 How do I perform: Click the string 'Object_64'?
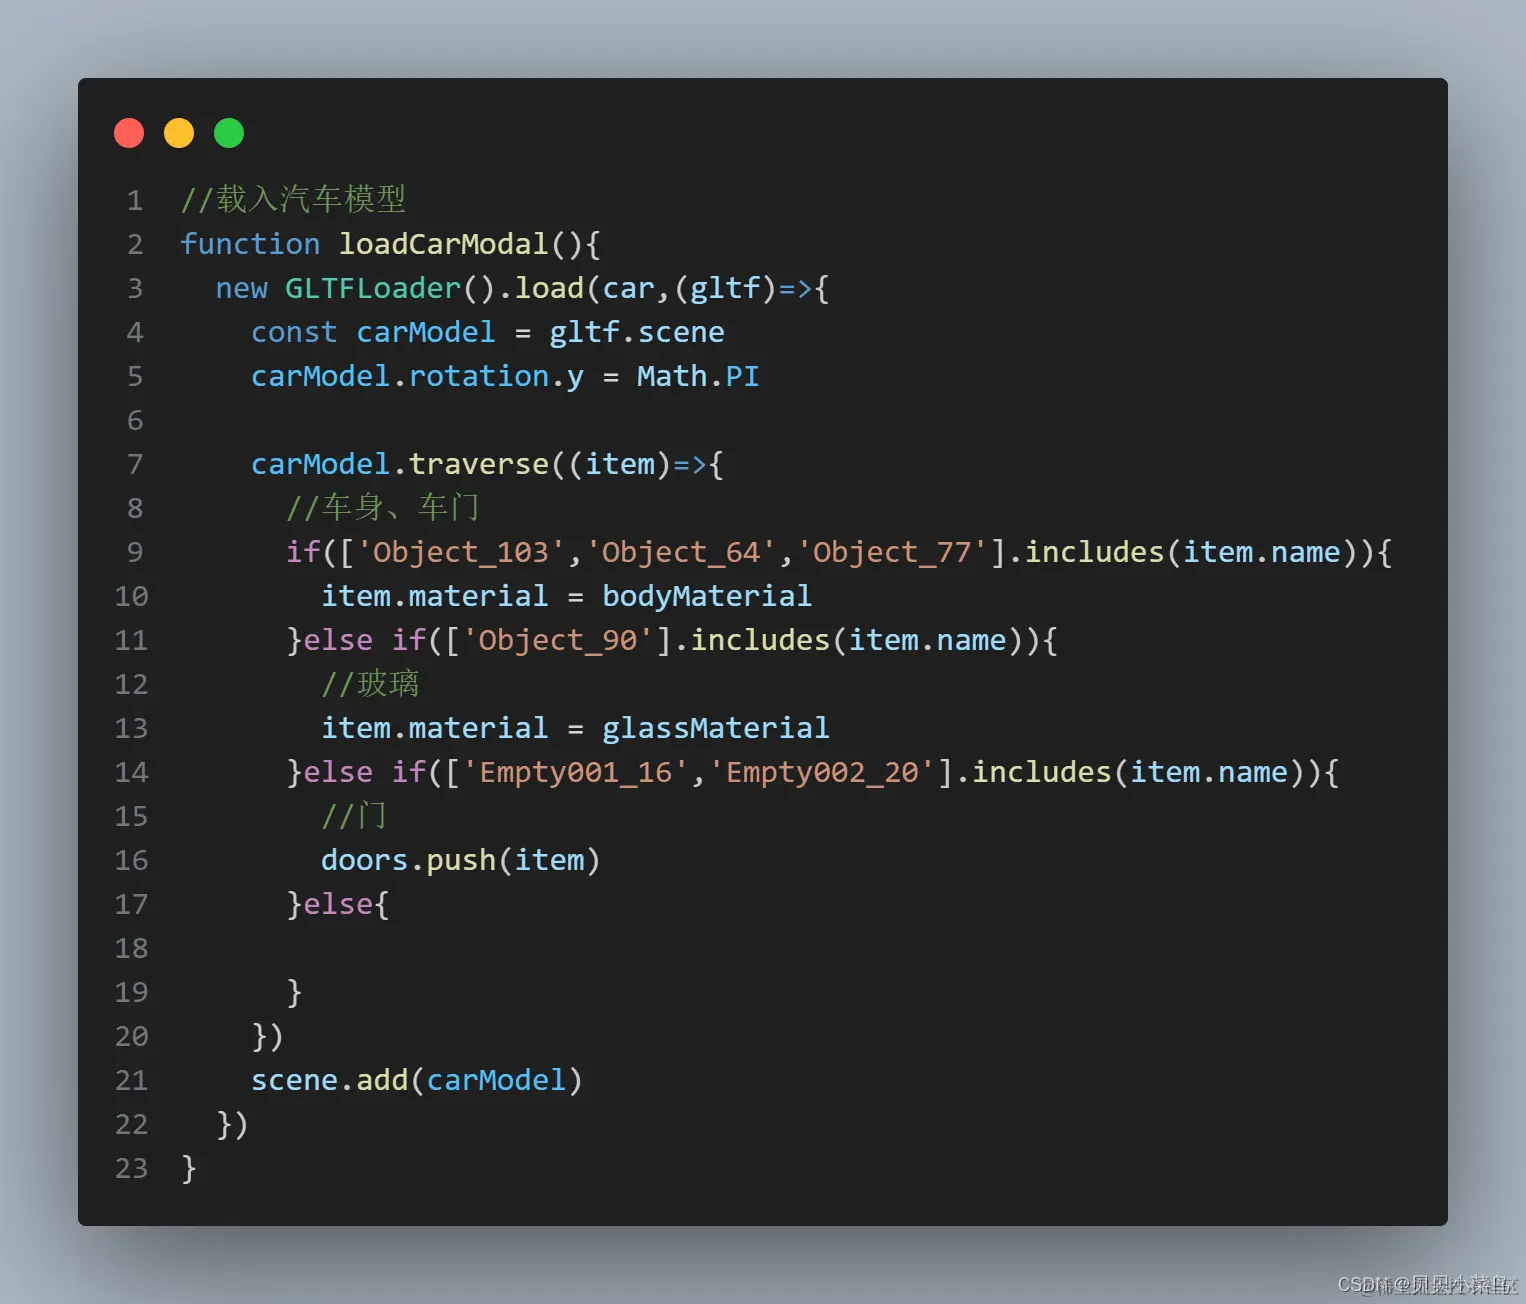tap(681, 552)
